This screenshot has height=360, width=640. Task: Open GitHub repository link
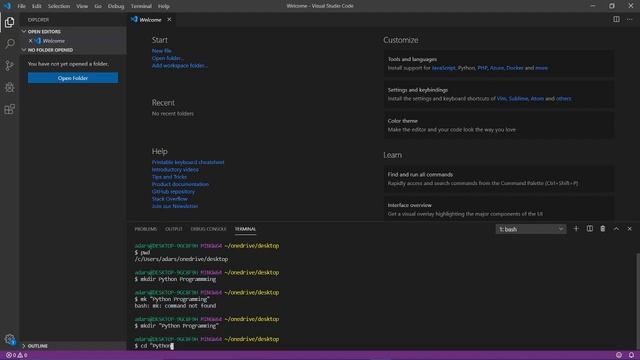173,192
